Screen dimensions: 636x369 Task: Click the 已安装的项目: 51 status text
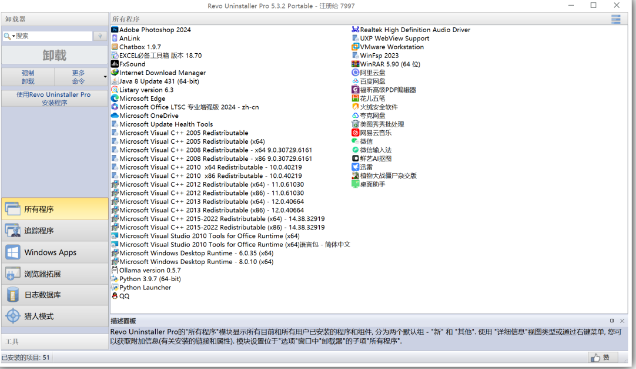click(26, 357)
